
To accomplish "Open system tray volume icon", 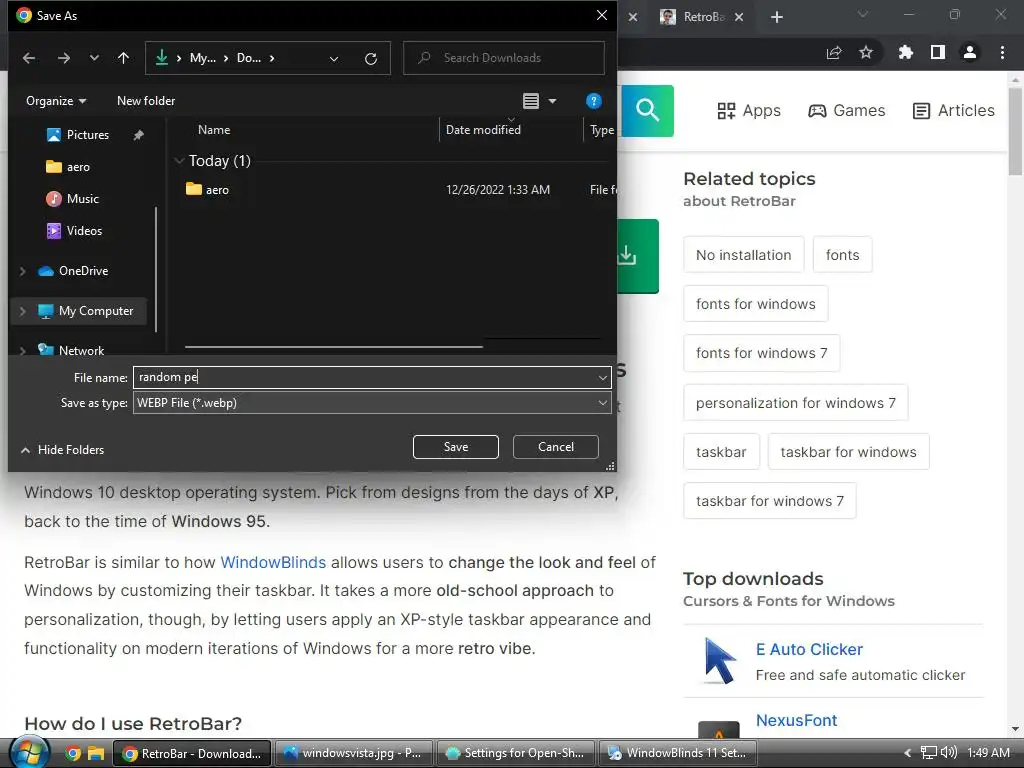I will [948, 753].
